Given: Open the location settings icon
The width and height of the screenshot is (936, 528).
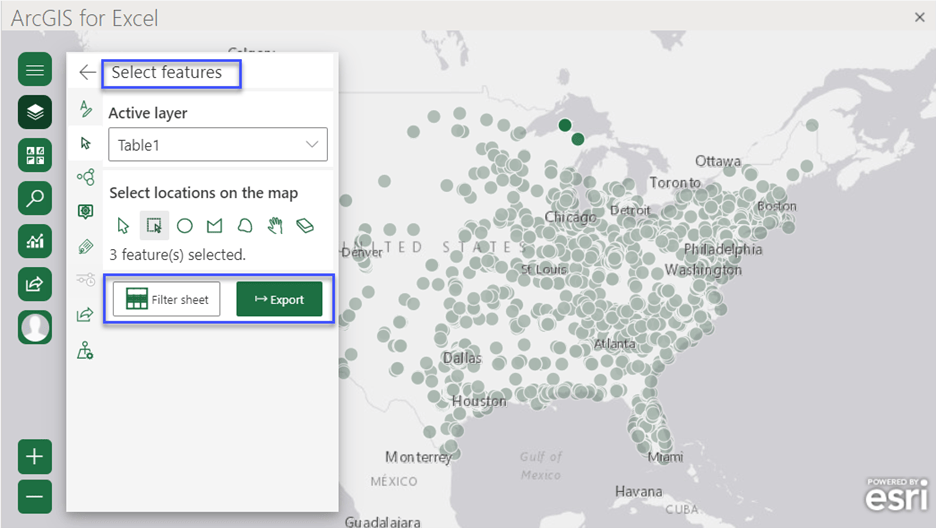Looking at the screenshot, I should (85, 350).
